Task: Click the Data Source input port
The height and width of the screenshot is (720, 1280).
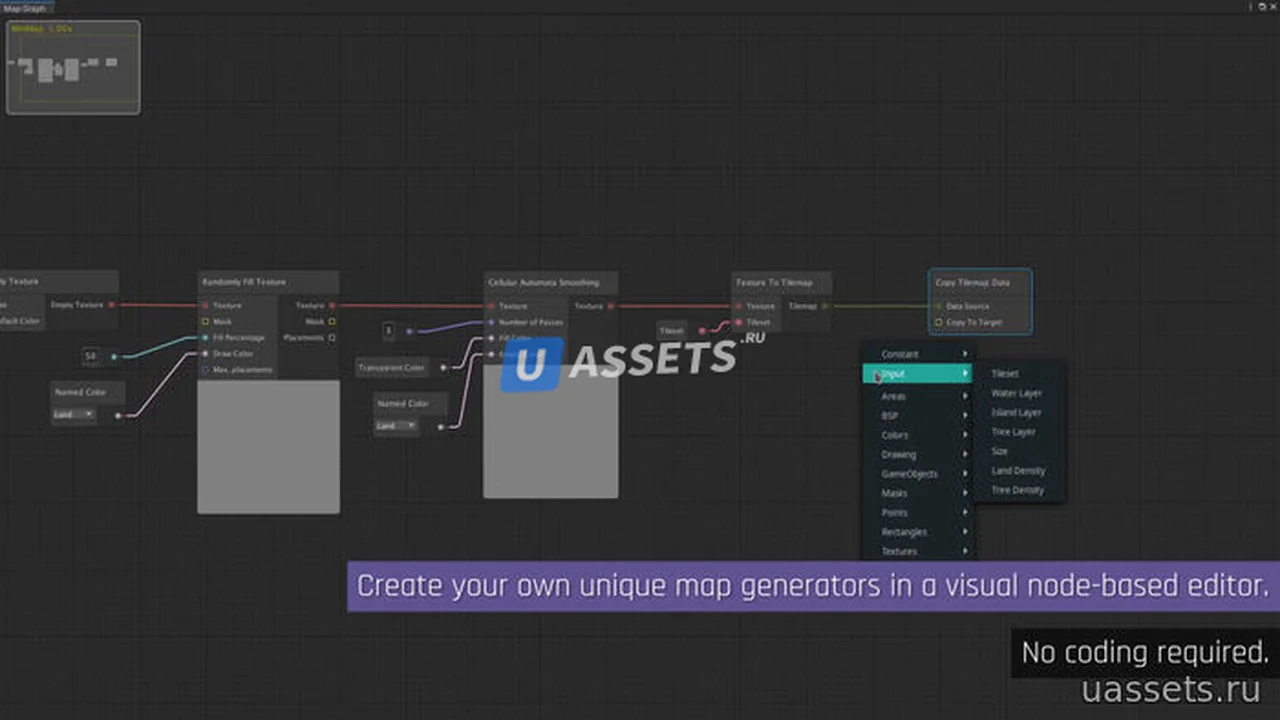Action: (x=938, y=306)
